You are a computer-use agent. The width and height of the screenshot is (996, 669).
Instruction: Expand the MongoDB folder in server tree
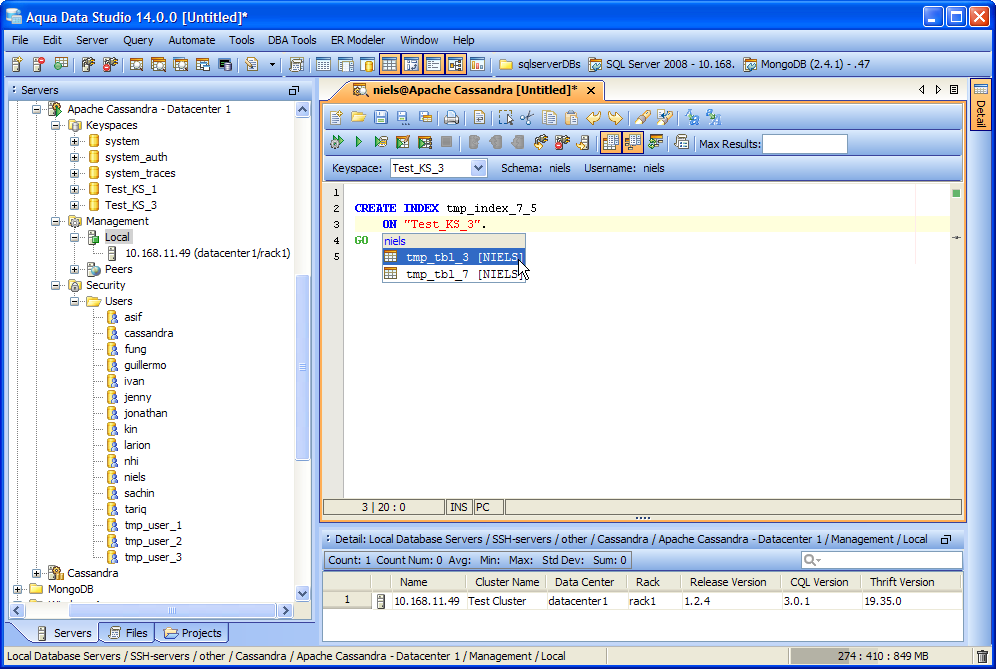[18, 589]
